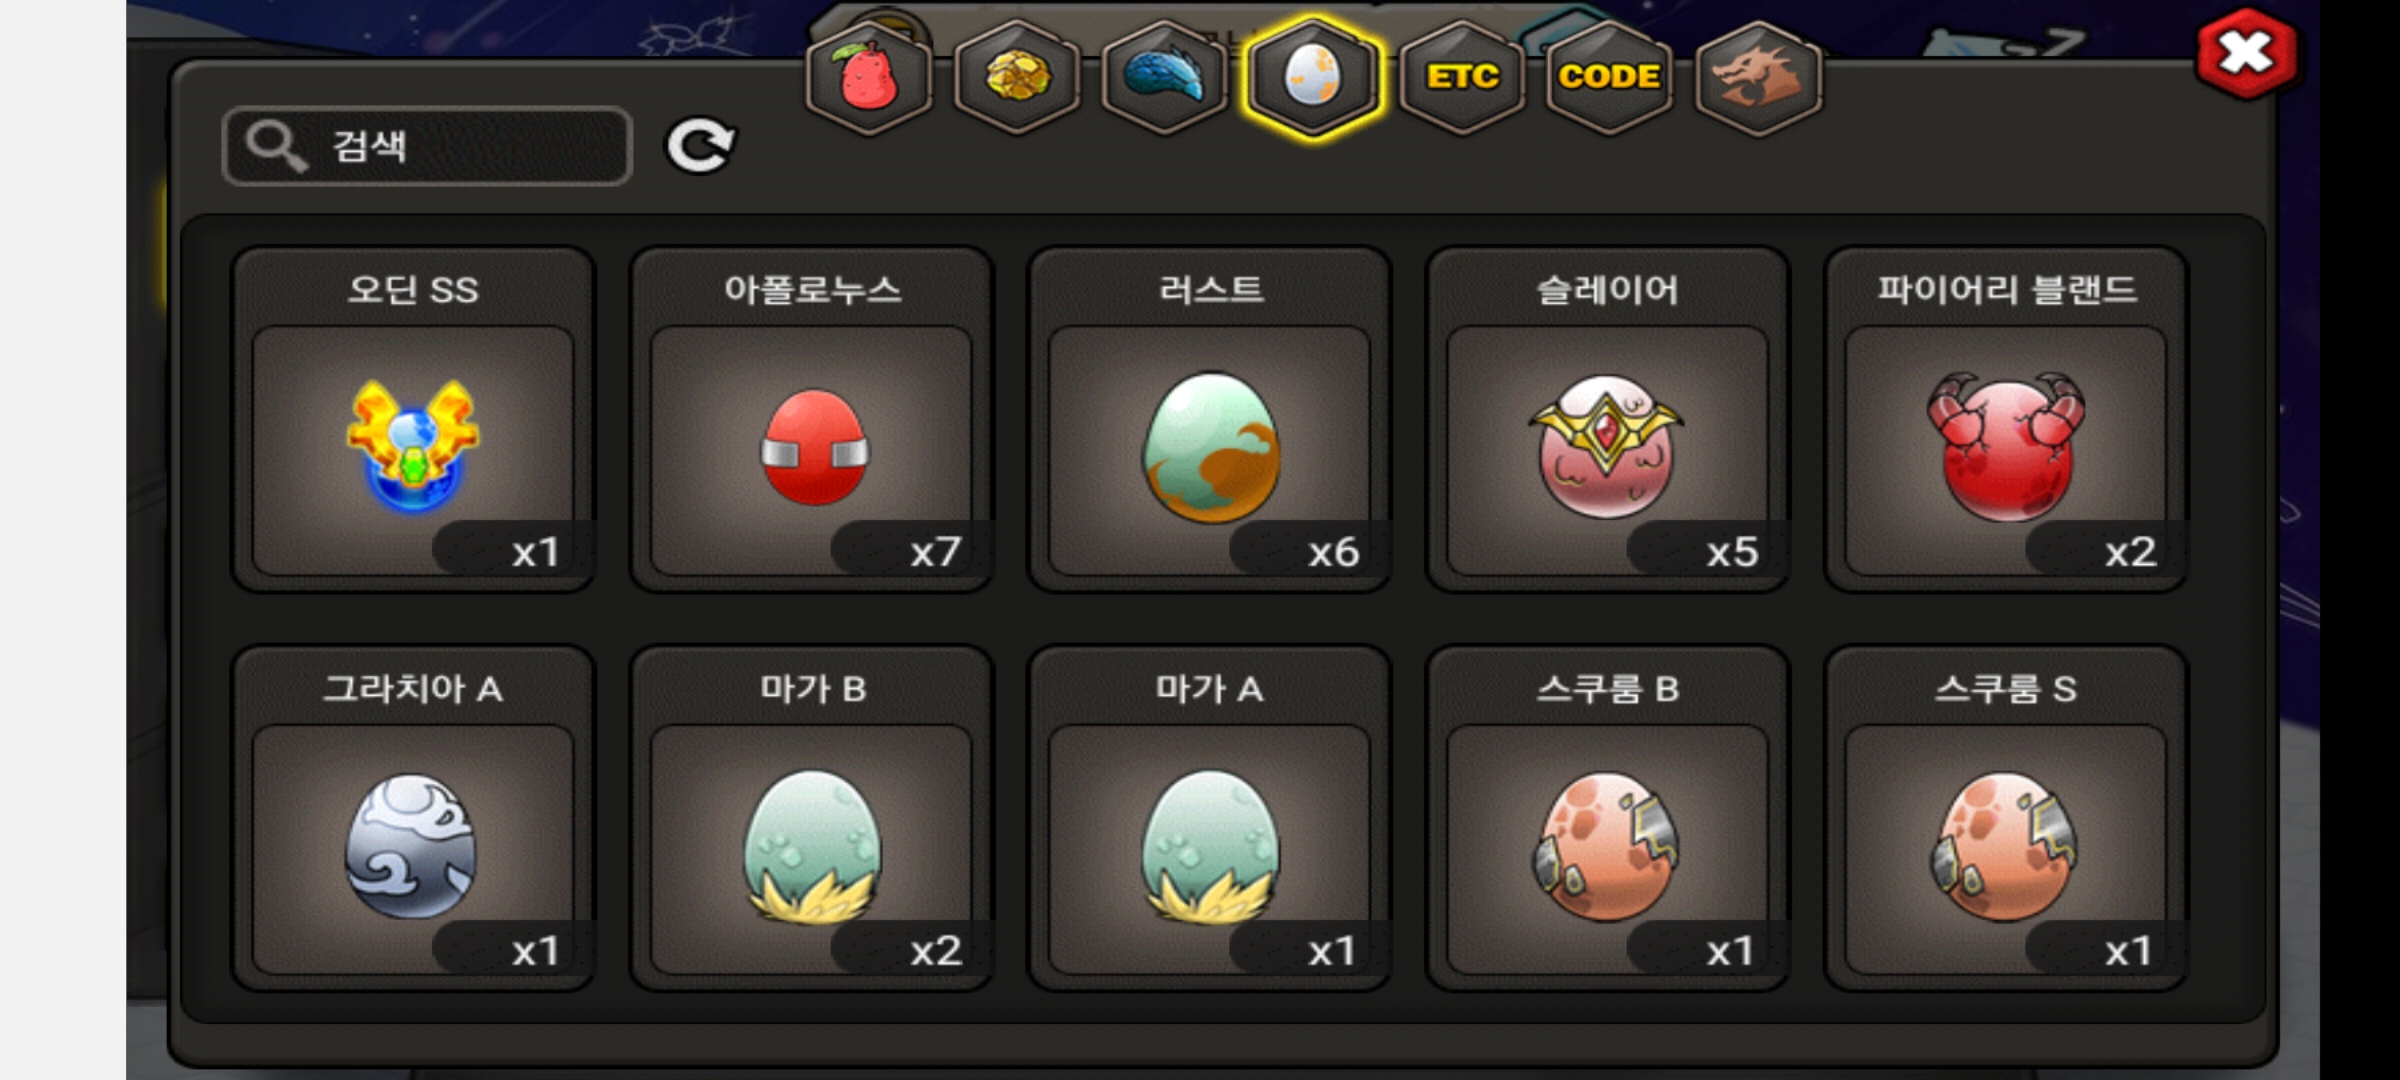Choose the 그라치아 A egg
This screenshot has width=2400, height=1080.
click(x=413, y=819)
